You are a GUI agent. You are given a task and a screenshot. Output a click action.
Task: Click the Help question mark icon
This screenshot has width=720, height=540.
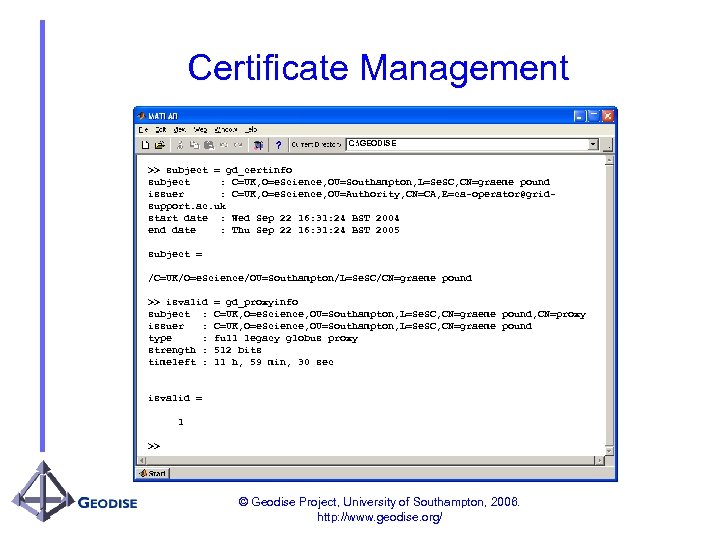tap(278, 145)
